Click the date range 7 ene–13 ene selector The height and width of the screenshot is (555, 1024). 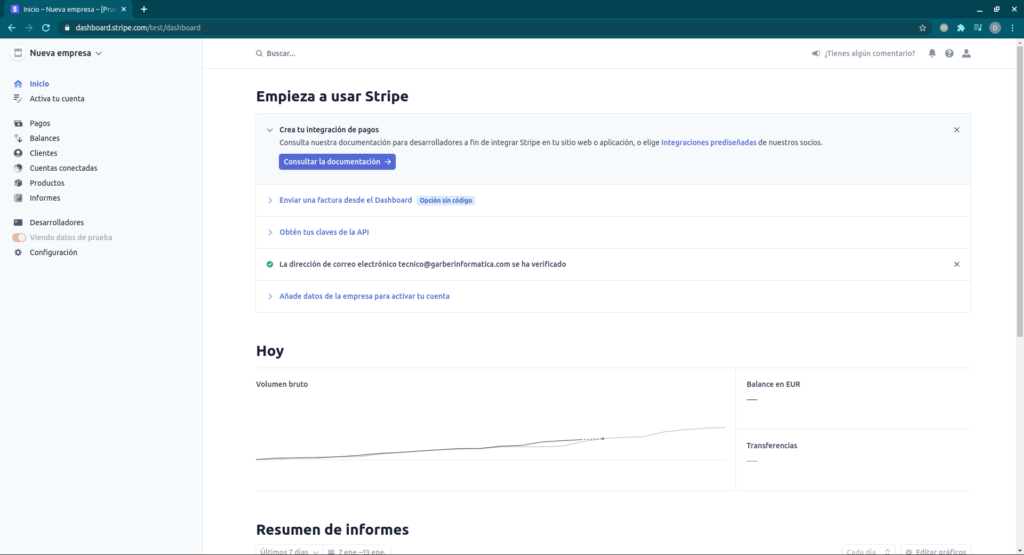(357, 551)
